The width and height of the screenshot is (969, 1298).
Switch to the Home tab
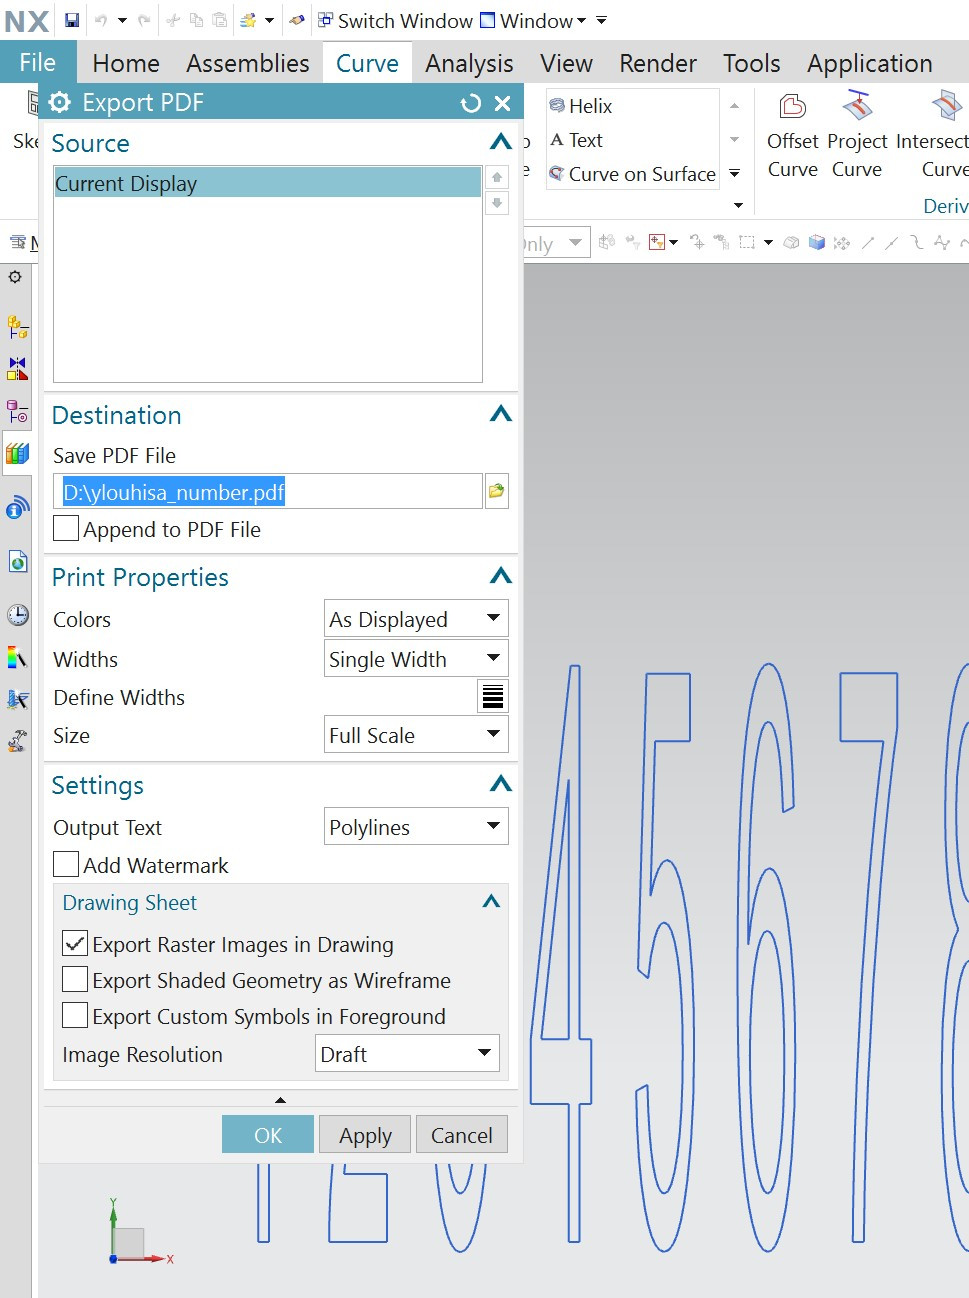pos(126,63)
